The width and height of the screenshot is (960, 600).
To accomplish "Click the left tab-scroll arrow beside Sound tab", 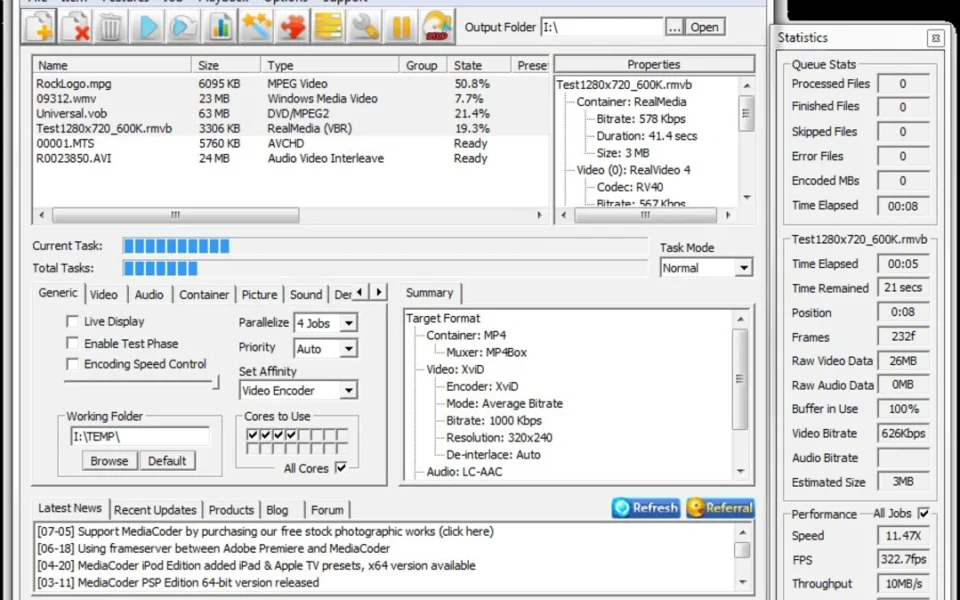I will (x=360, y=293).
